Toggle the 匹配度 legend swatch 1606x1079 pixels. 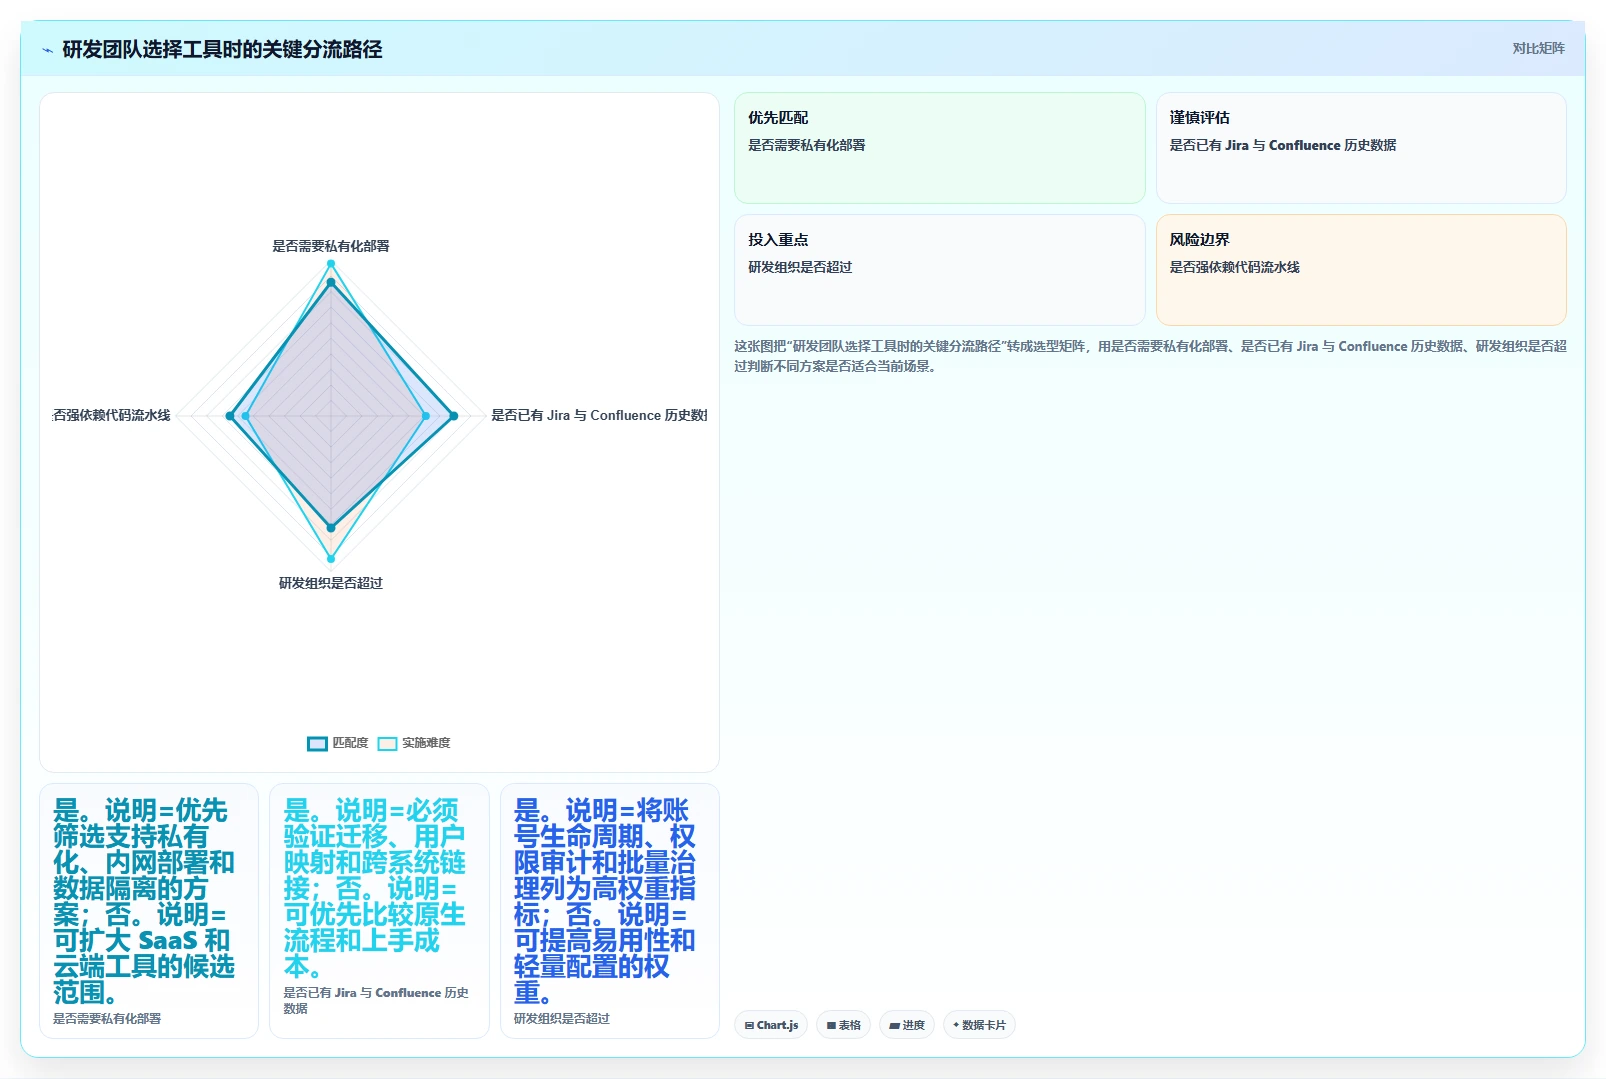(317, 743)
